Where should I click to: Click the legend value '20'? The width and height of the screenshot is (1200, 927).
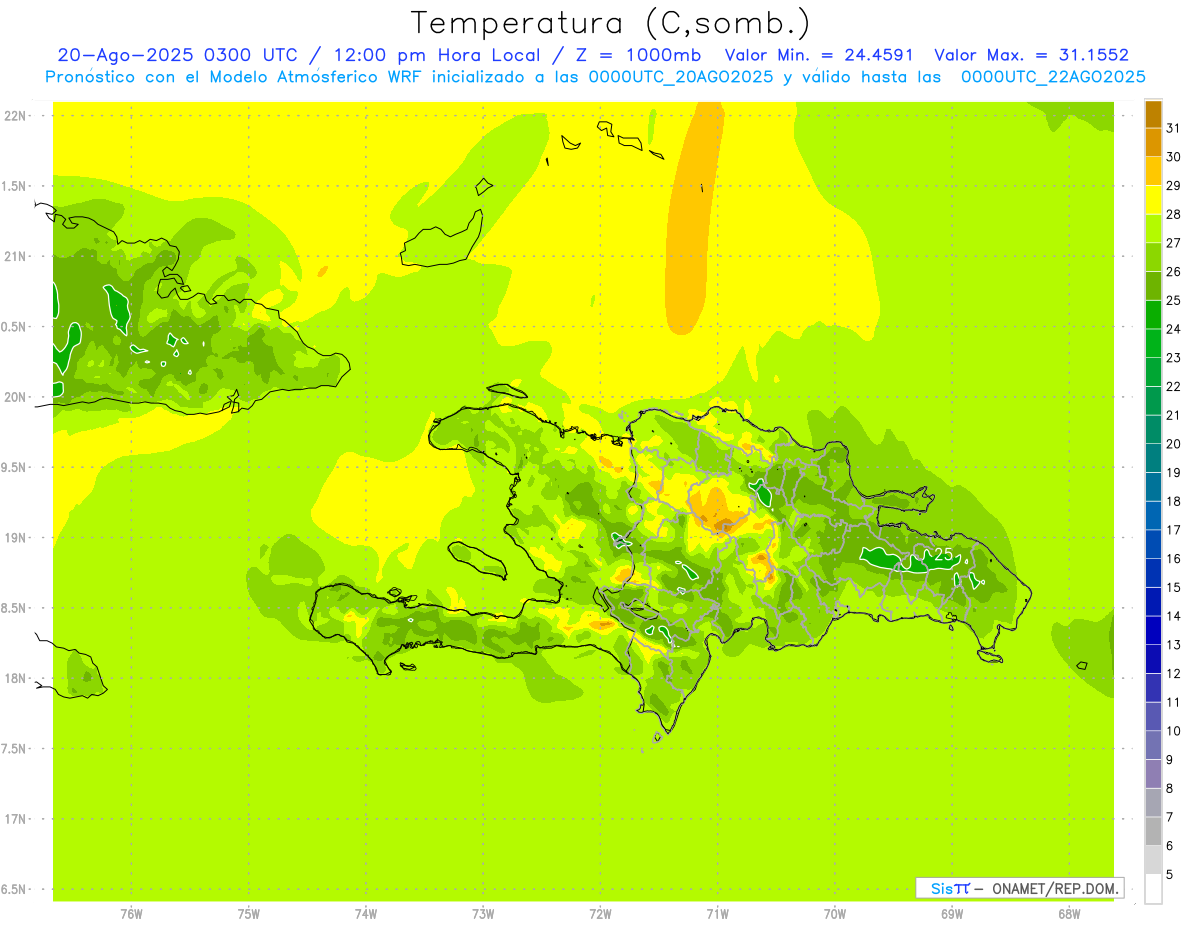tap(1174, 444)
